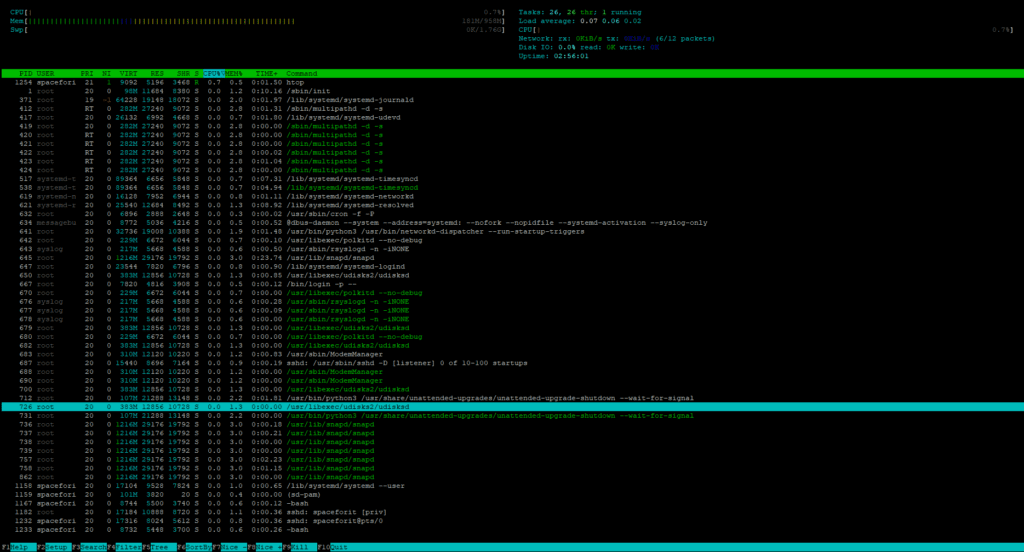Select the sshd listener row PID 687
Viewport: 1024px width, 552px height.
(512, 363)
